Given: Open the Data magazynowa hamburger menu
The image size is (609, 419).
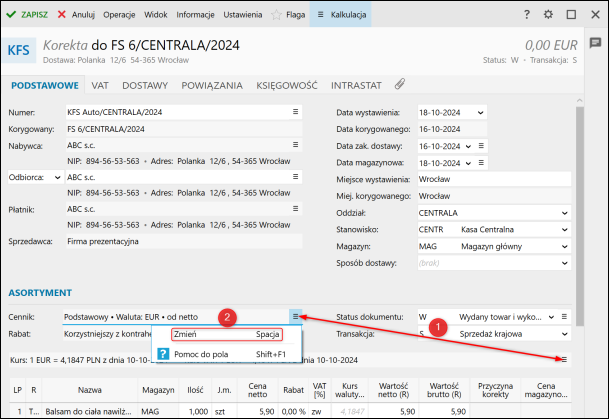Looking at the screenshot, I should (x=481, y=163).
